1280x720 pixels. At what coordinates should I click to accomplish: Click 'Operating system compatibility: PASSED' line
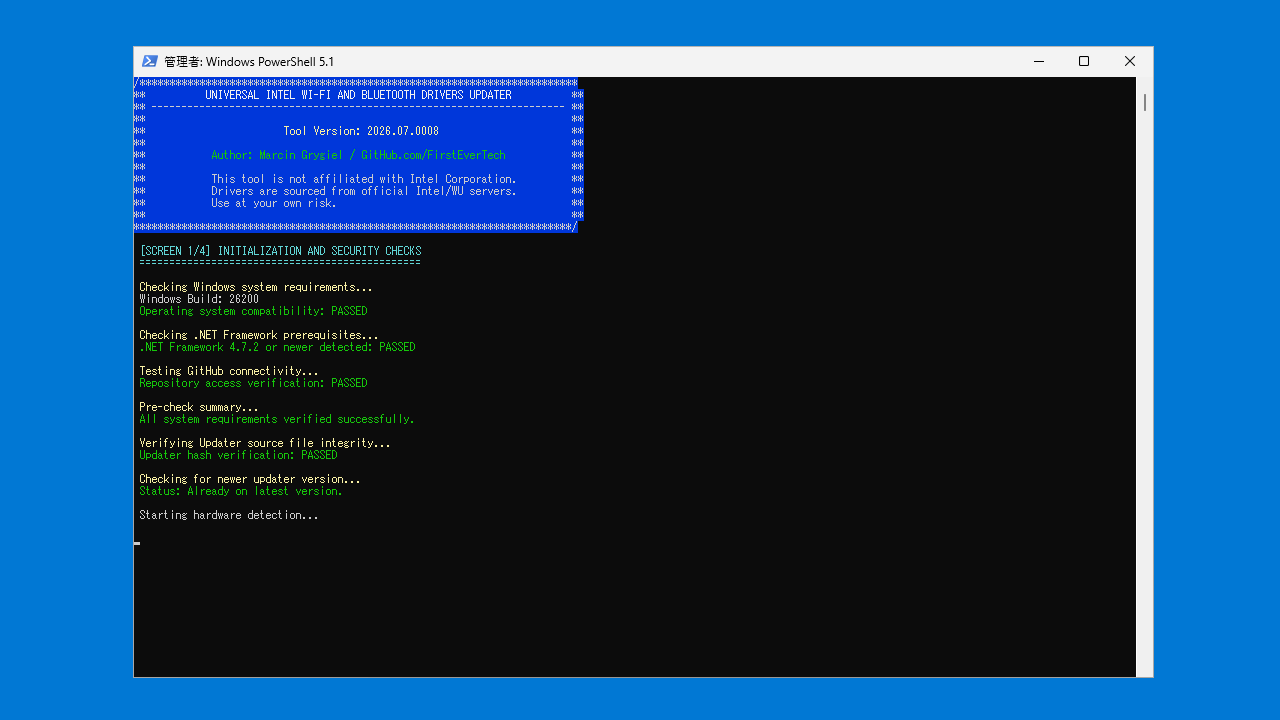[x=253, y=311]
